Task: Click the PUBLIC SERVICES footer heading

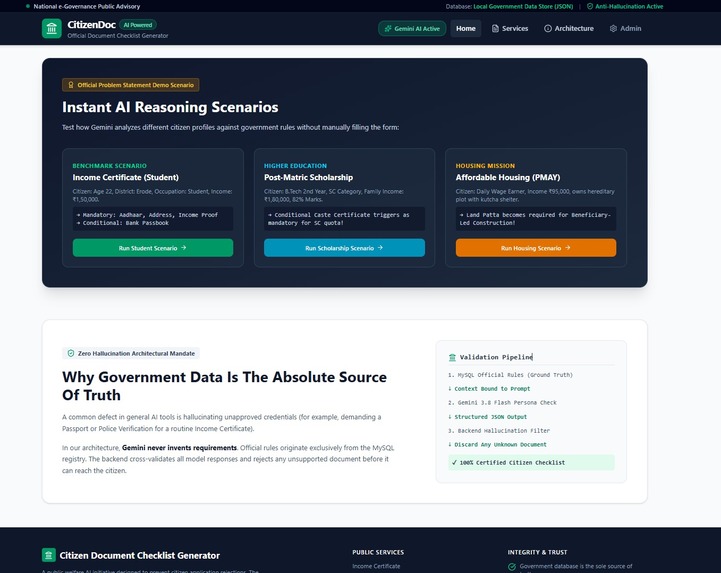Action: 378,552
